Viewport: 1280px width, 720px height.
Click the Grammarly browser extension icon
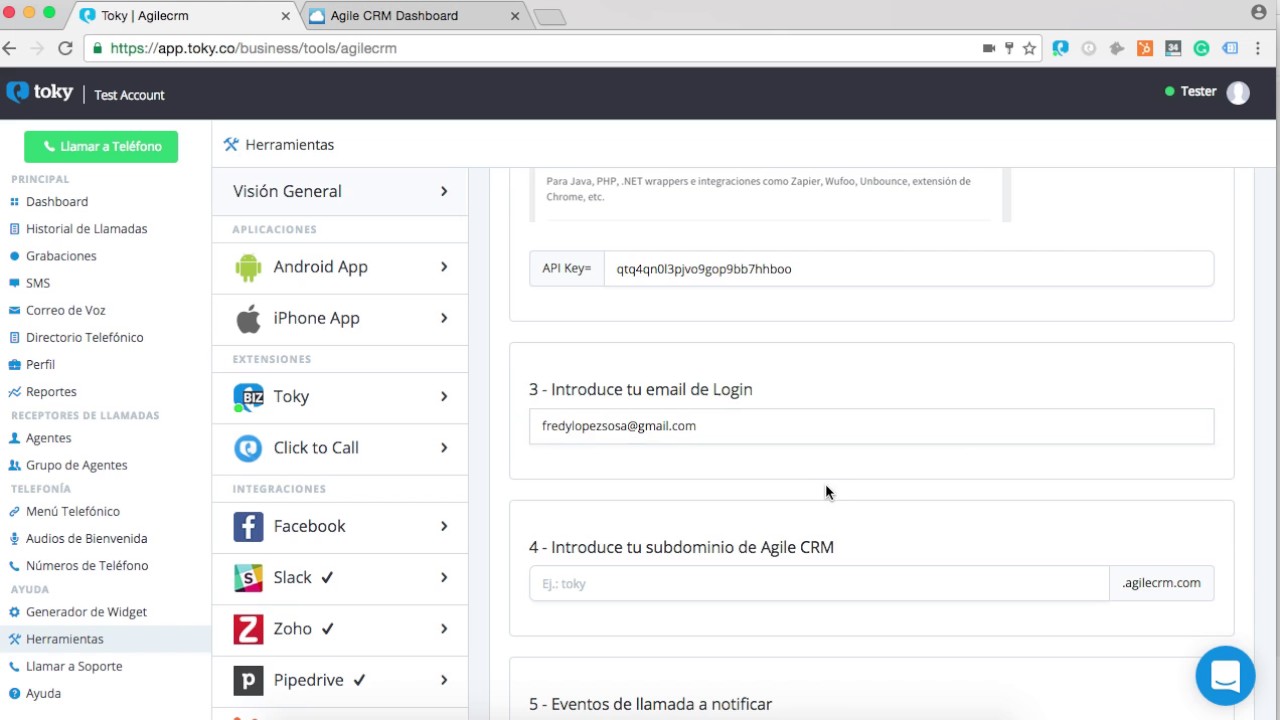coord(1202,48)
